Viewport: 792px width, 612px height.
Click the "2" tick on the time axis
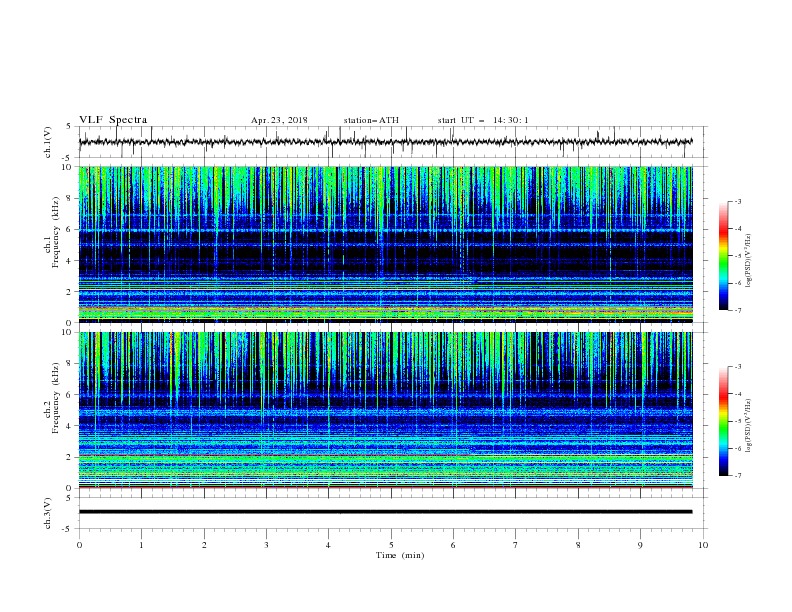pyautogui.click(x=204, y=545)
